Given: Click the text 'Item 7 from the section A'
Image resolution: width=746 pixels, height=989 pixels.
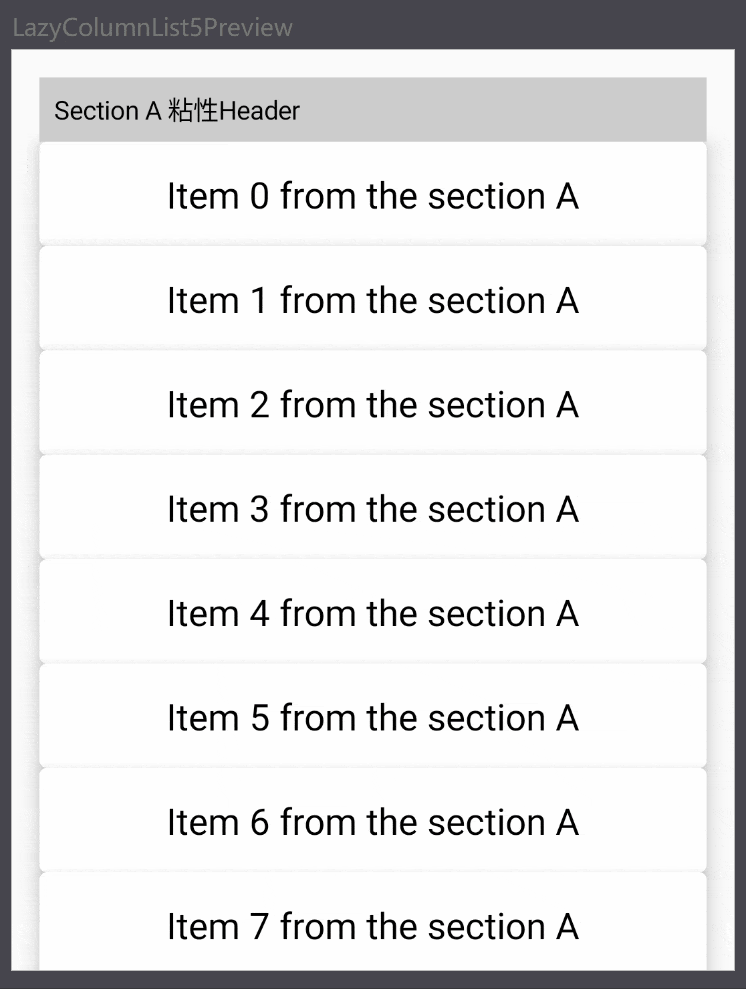Looking at the screenshot, I should click(x=372, y=926).
